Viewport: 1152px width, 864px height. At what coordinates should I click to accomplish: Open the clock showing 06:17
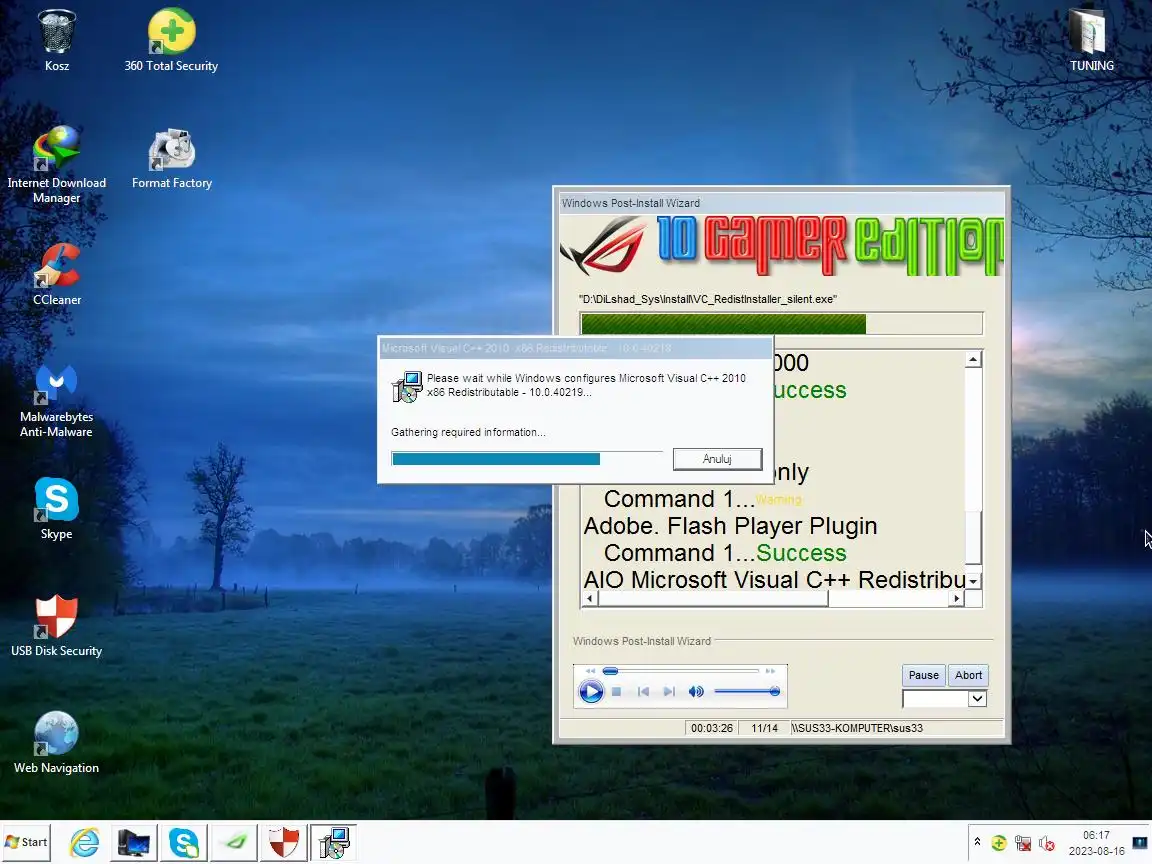[x=1096, y=843]
